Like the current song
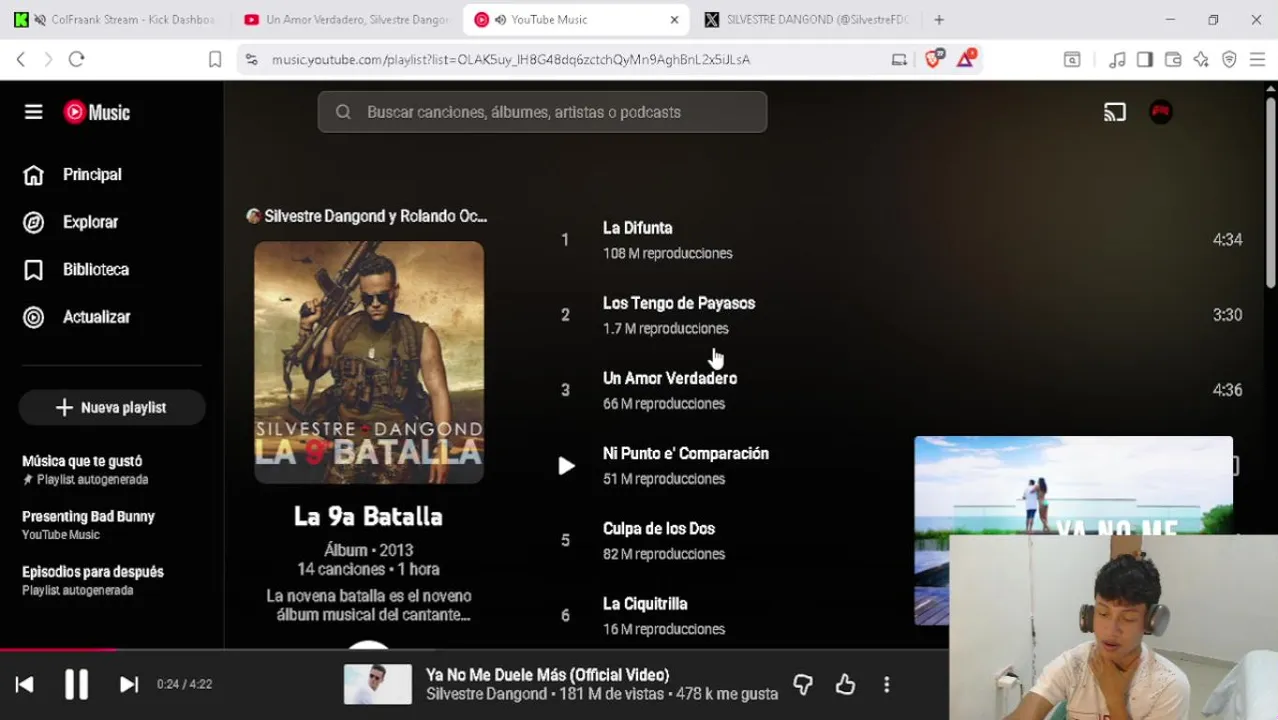 click(x=845, y=684)
